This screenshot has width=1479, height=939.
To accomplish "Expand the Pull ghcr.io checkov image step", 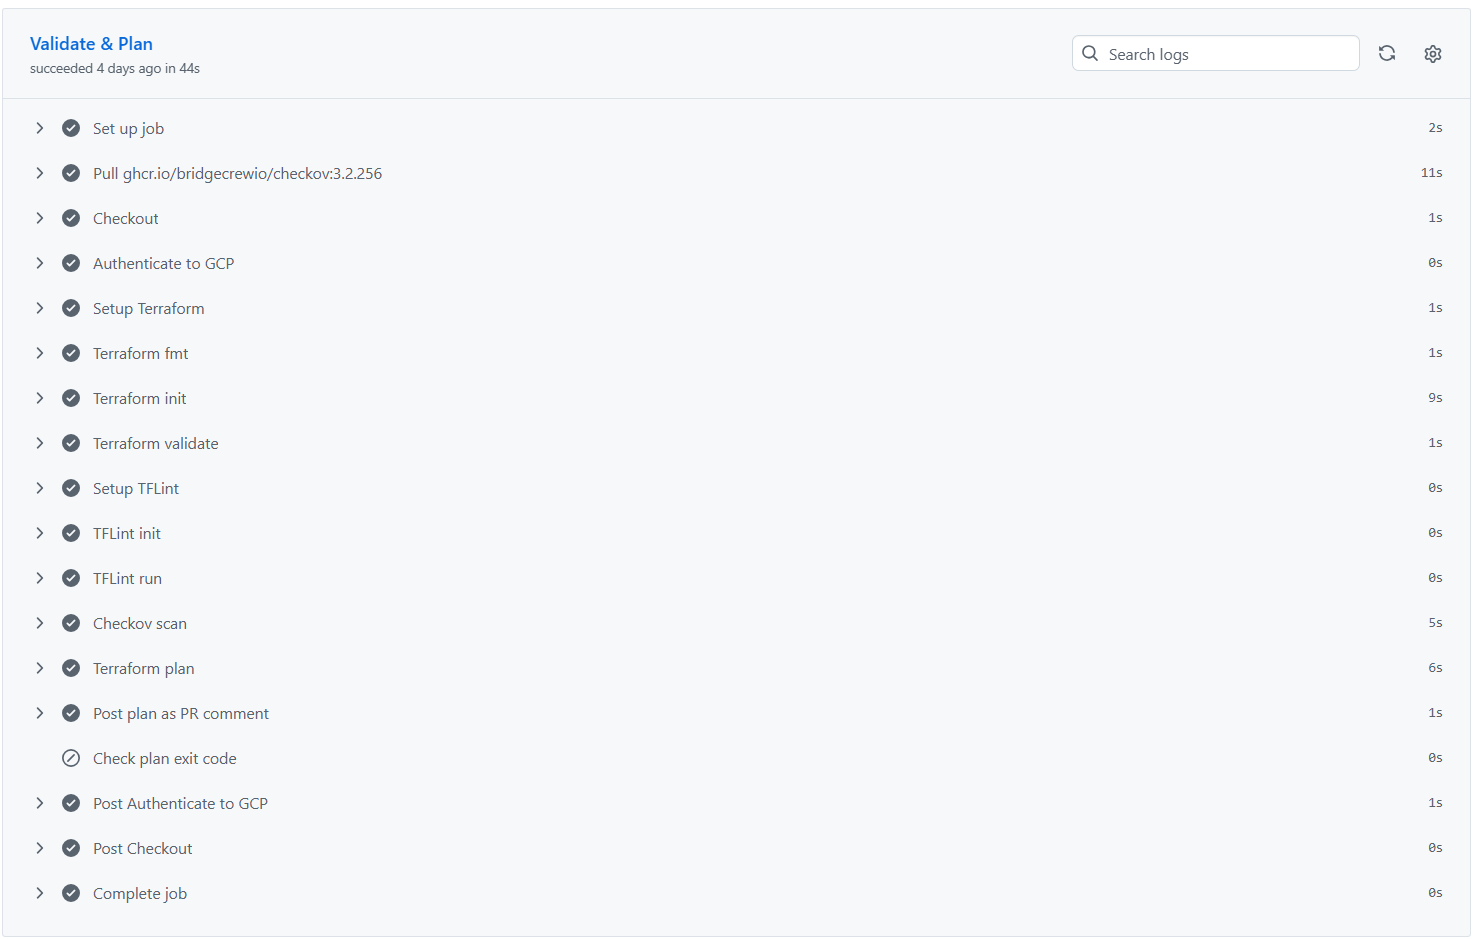I will (x=40, y=173).
